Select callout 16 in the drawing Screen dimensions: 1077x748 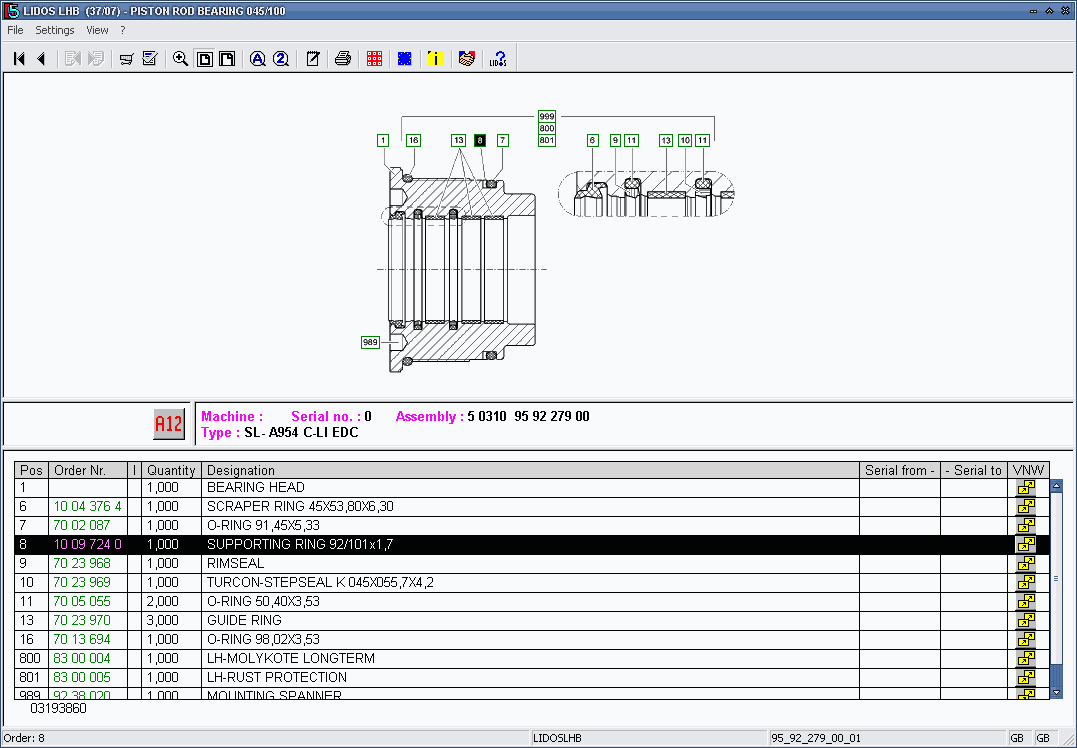[413, 140]
